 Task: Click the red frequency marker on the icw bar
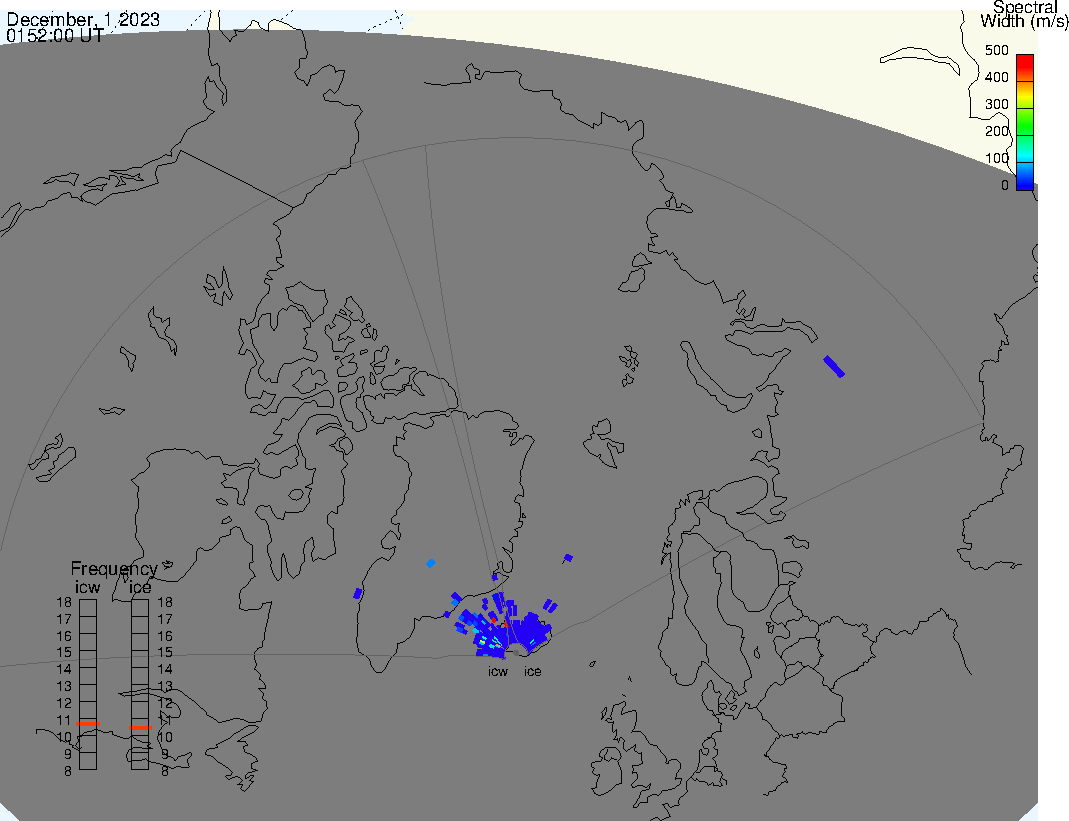pyautogui.click(x=88, y=723)
